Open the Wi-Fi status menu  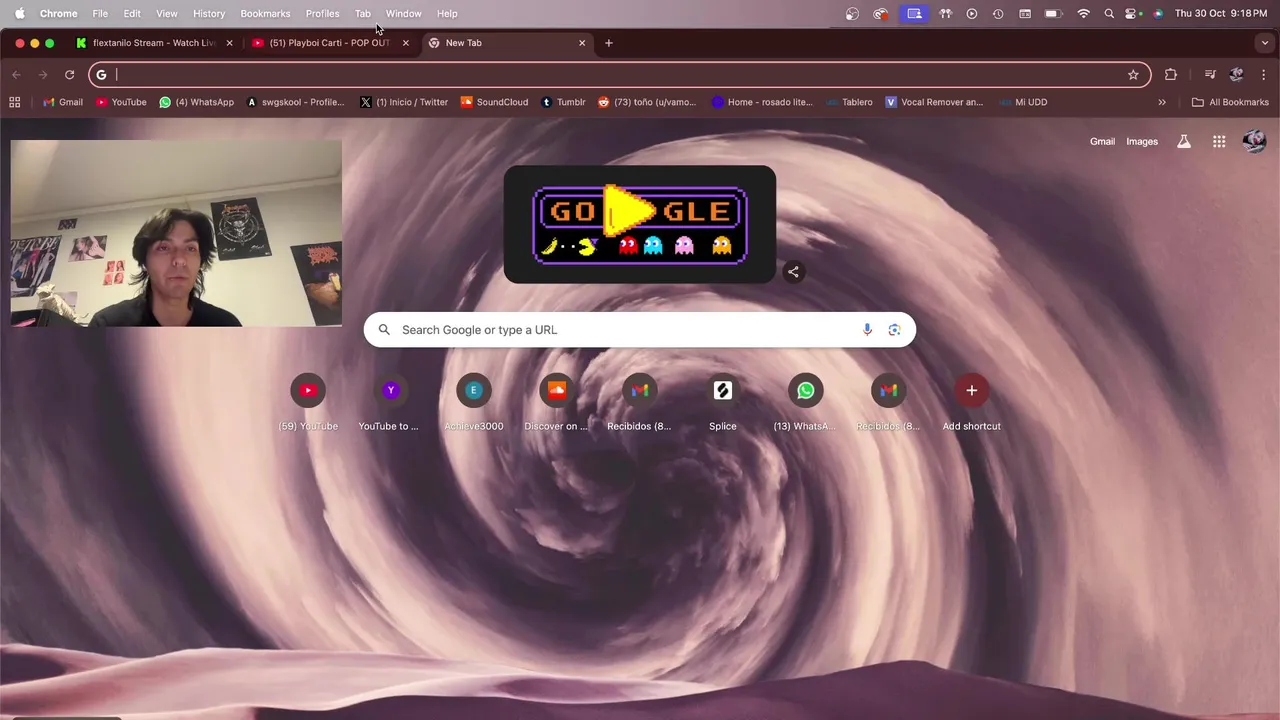pos(1083,13)
